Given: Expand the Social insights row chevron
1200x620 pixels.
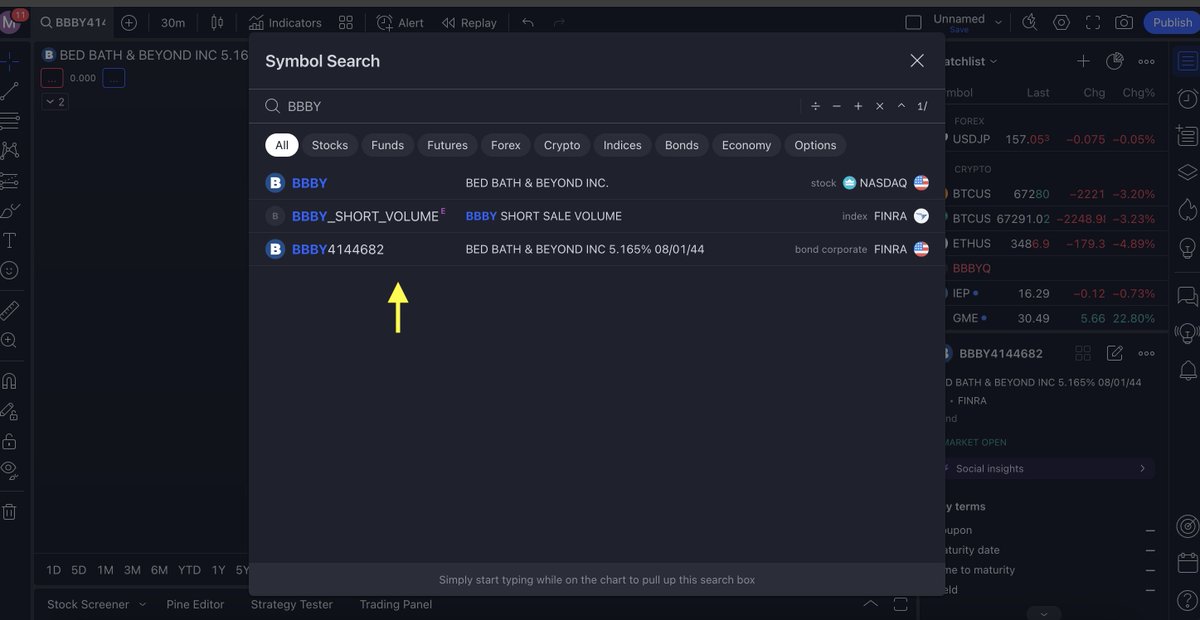Looking at the screenshot, I should (x=1142, y=468).
